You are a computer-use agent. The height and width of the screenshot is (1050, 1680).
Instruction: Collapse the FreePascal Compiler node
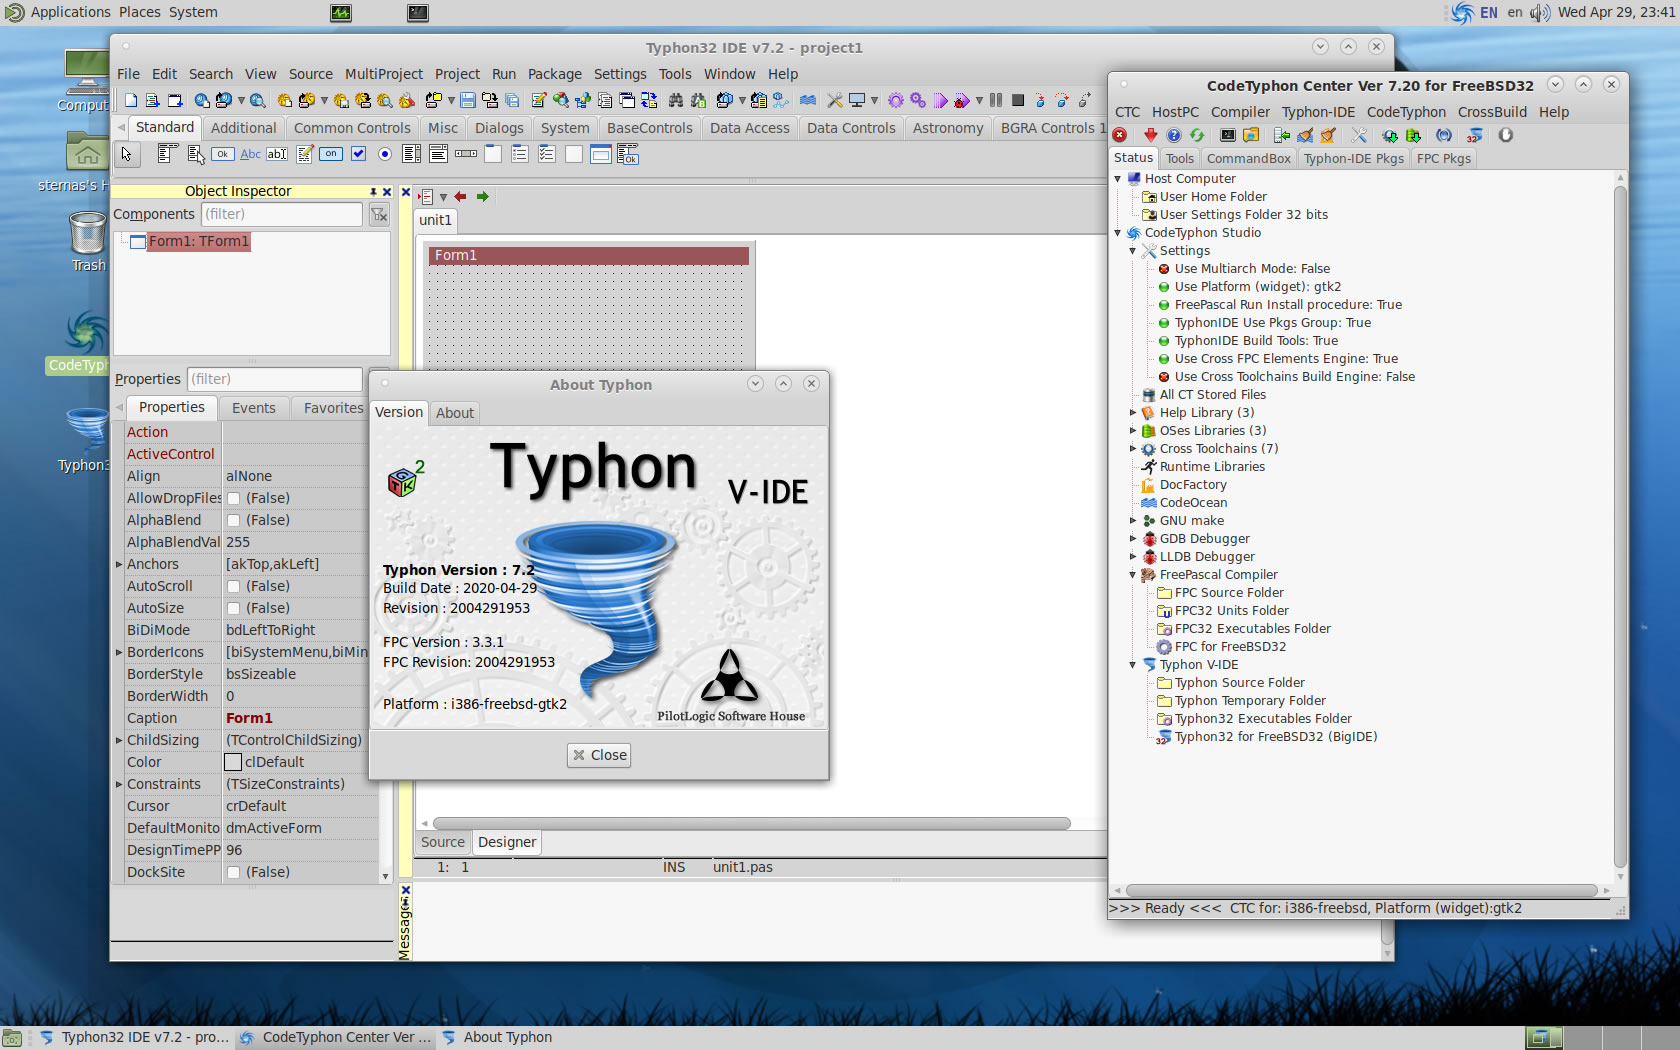coord(1133,575)
